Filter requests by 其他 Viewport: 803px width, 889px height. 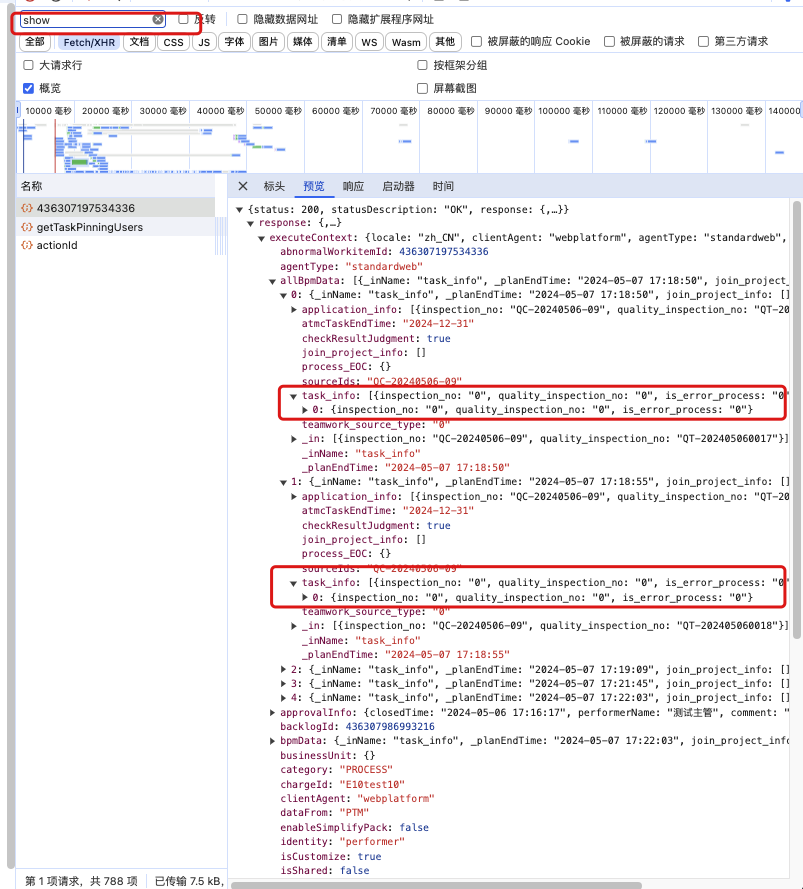[x=445, y=42]
